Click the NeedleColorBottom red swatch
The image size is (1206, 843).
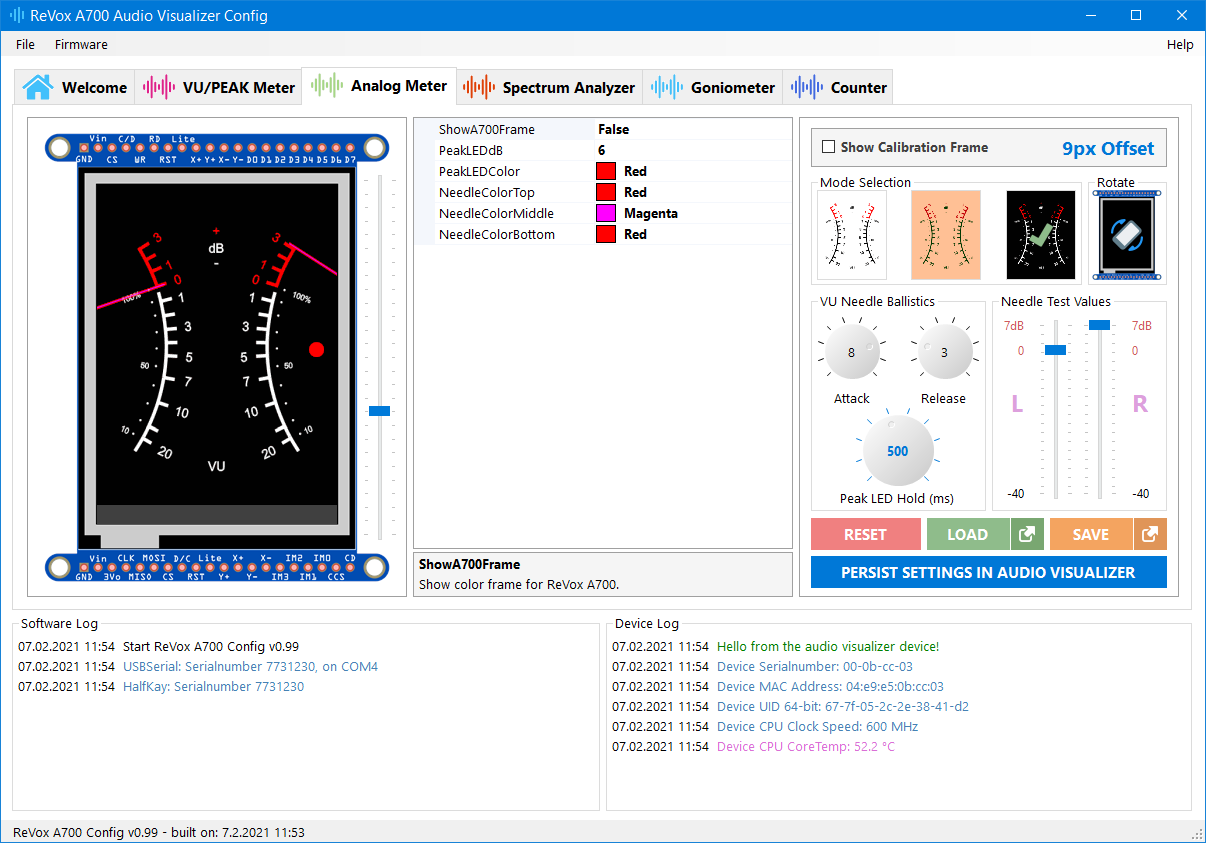(605, 234)
